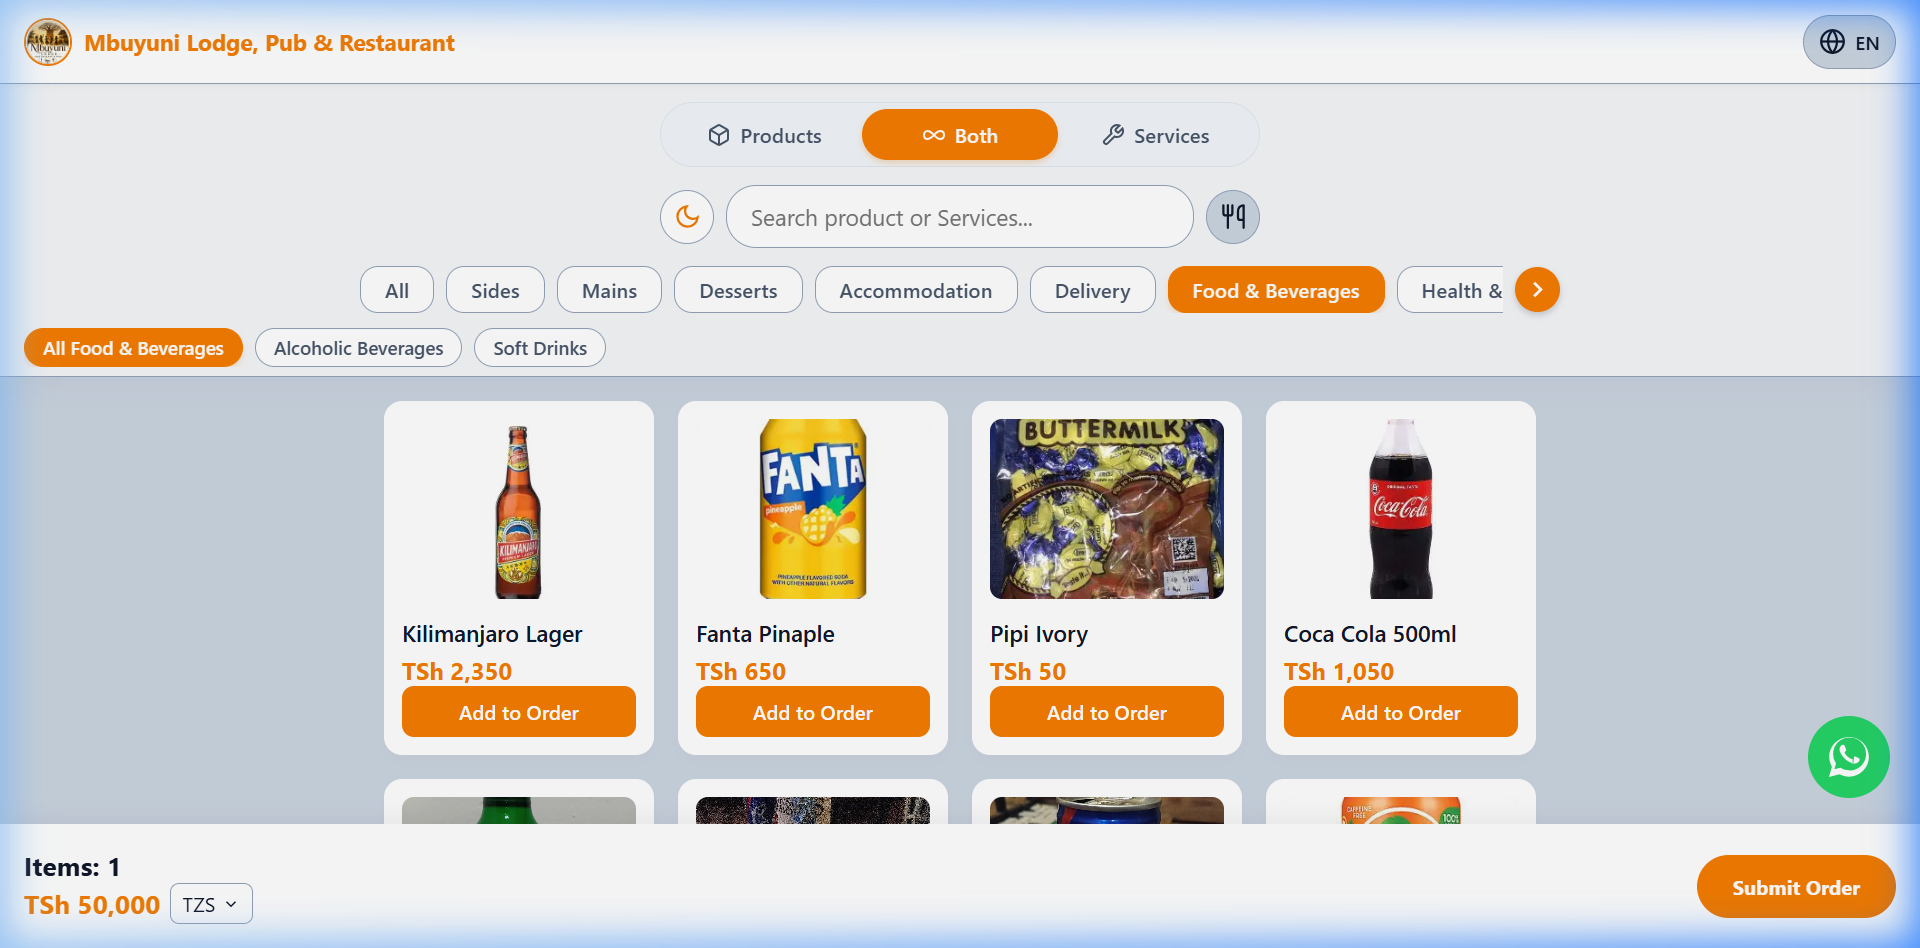Filter by Alcoholic Beverages subcategory
The image size is (1920, 948).
coord(358,348)
